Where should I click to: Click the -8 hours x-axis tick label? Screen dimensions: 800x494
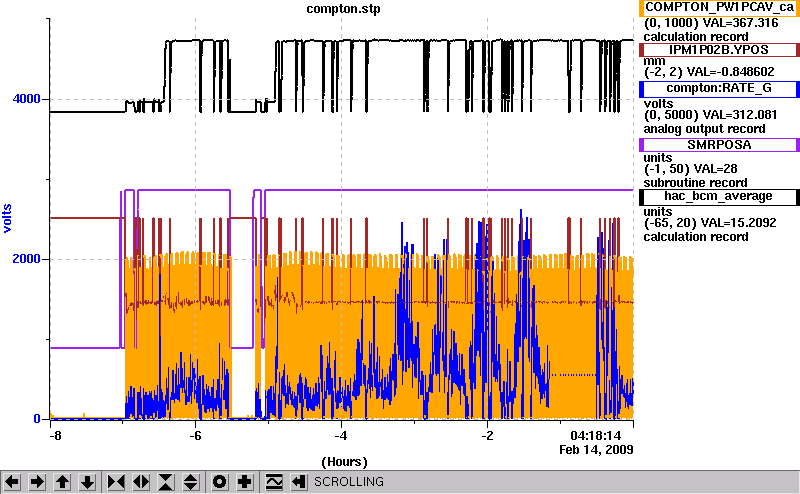(x=55, y=436)
